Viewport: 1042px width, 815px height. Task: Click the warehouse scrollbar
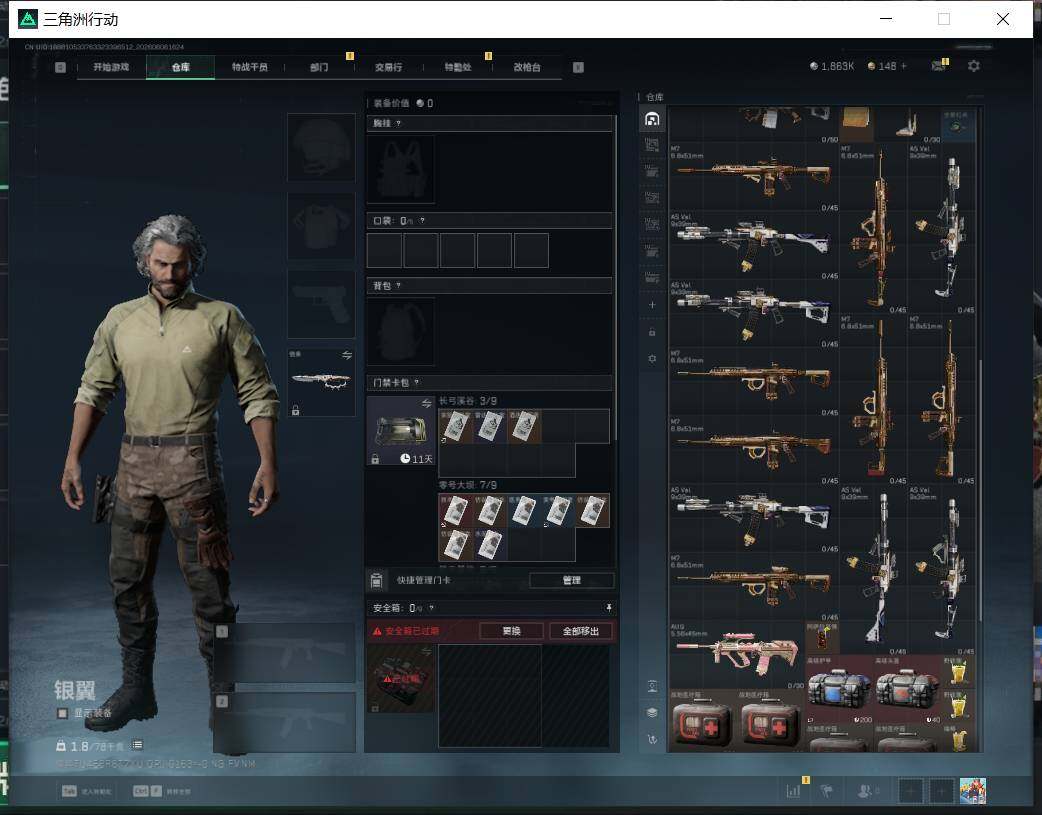pos(981,491)
